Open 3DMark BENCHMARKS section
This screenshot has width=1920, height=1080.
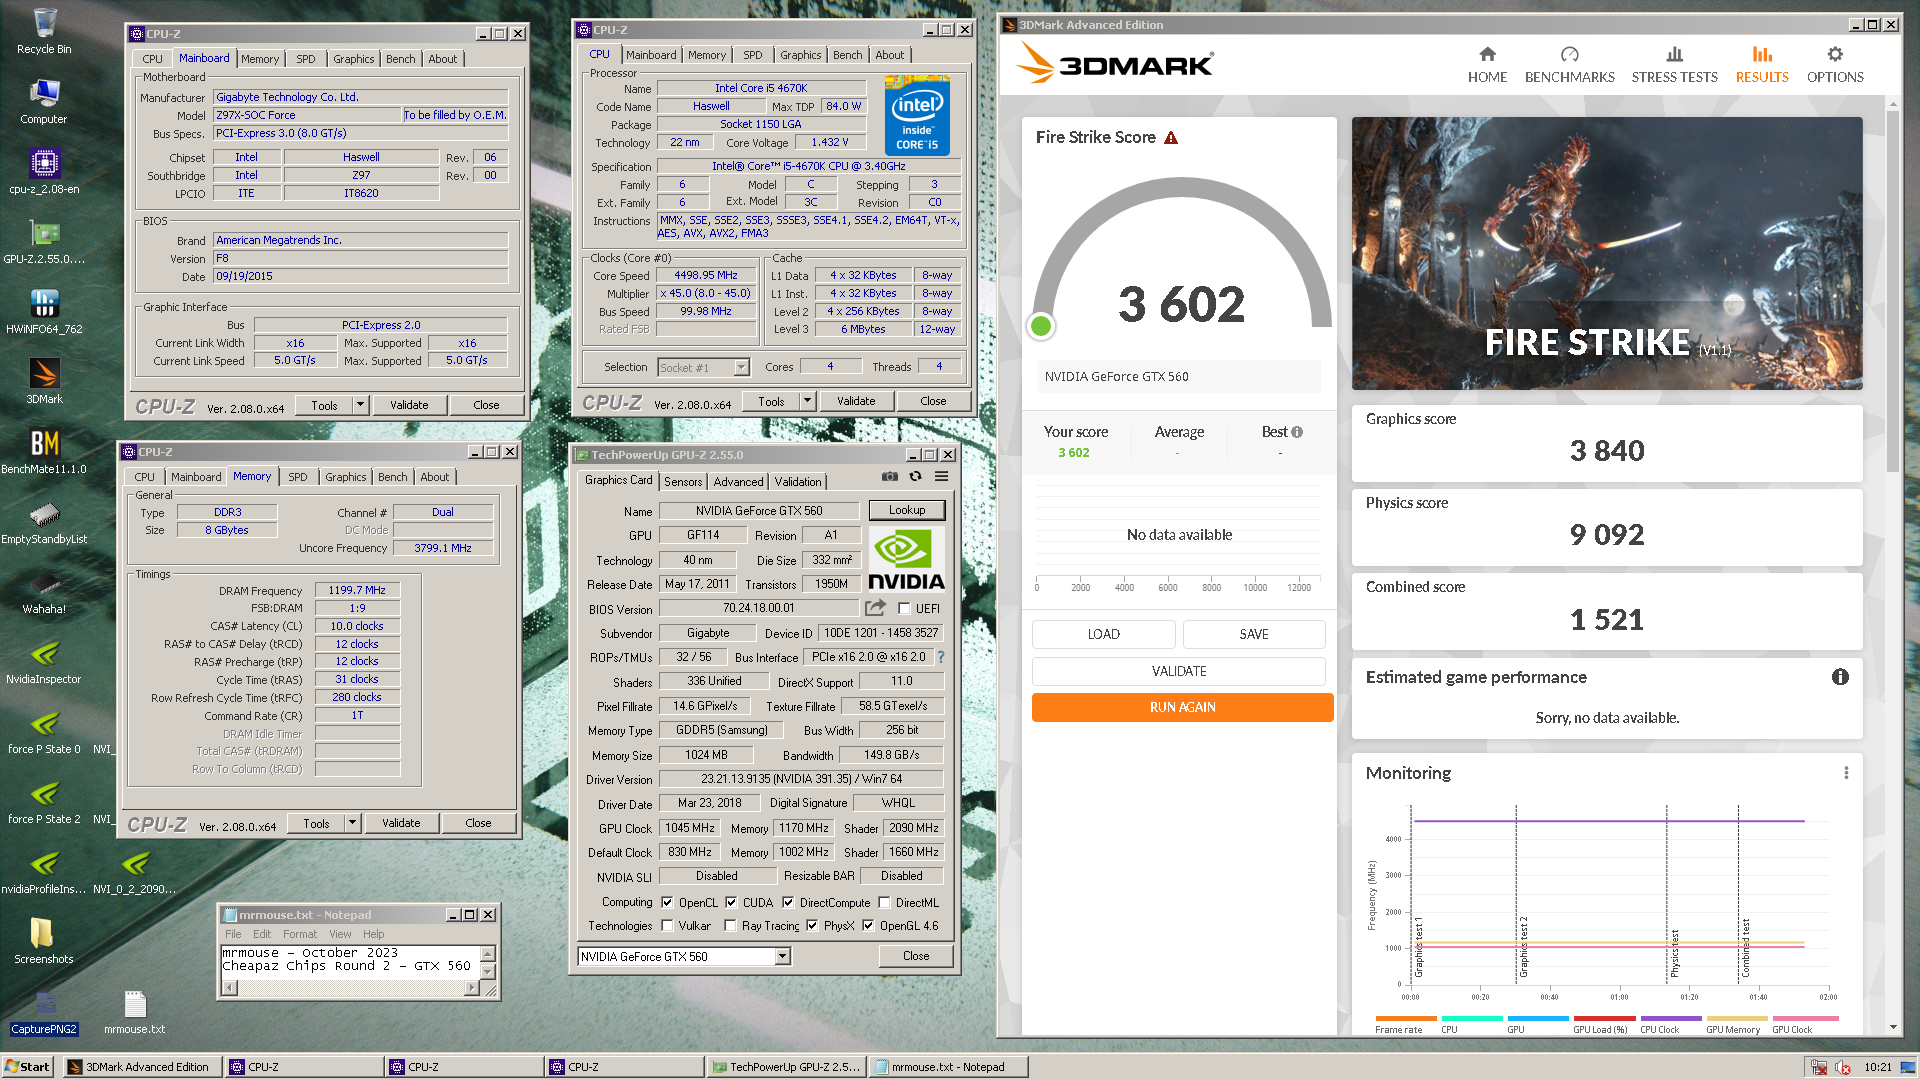1569,65
